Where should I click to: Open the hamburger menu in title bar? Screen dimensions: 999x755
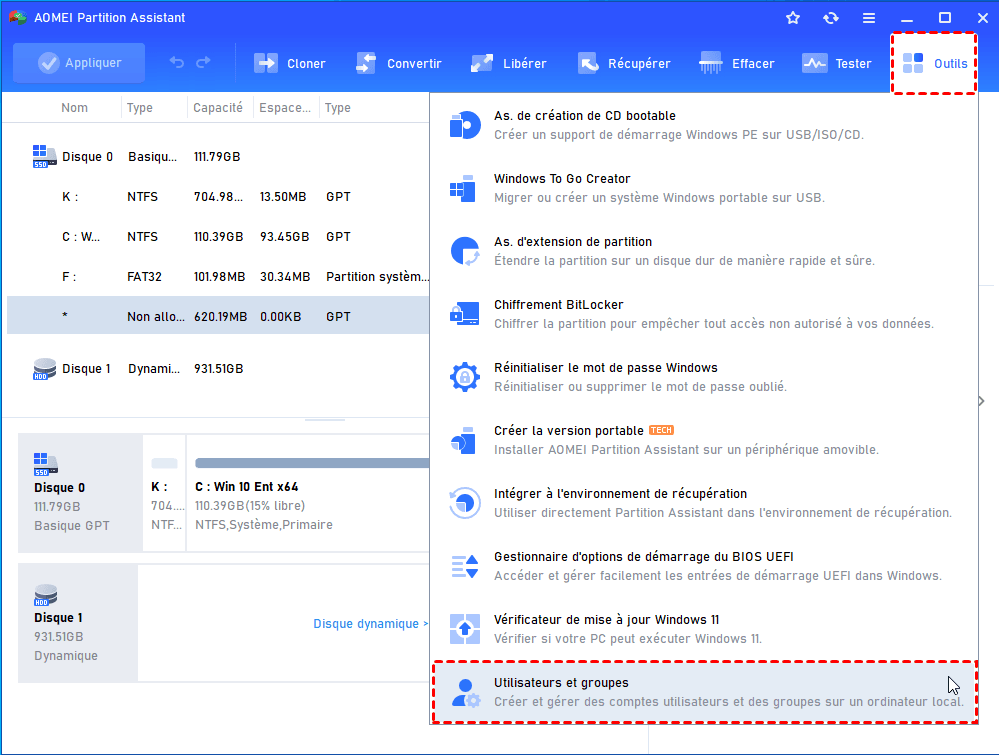point(868,18)
